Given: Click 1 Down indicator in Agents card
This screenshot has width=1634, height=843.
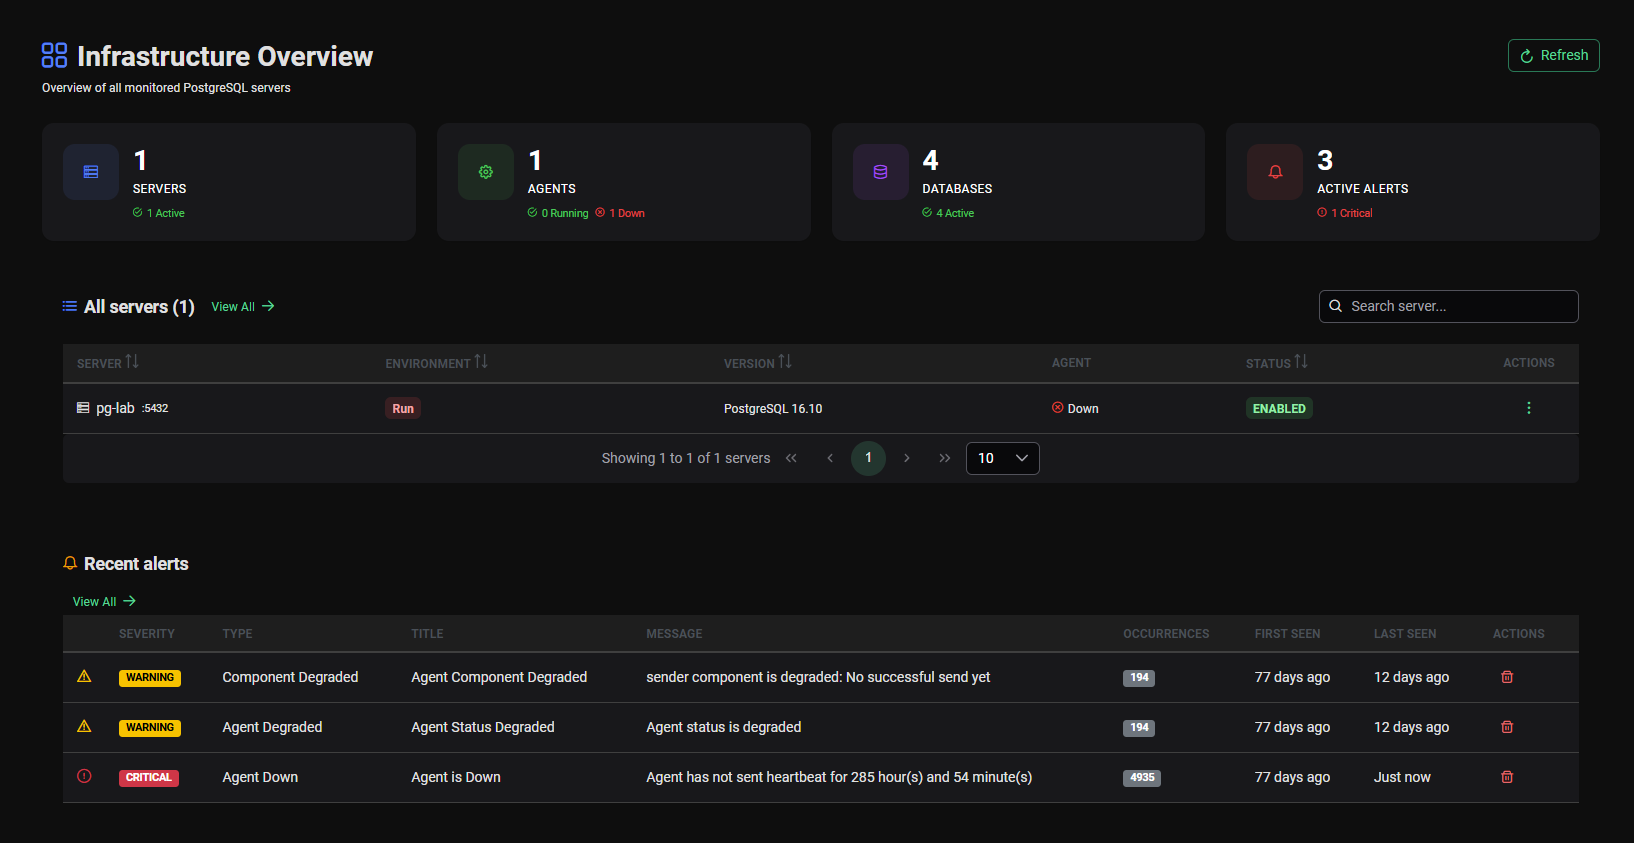Looking at the screenshot, I should 620,213.
